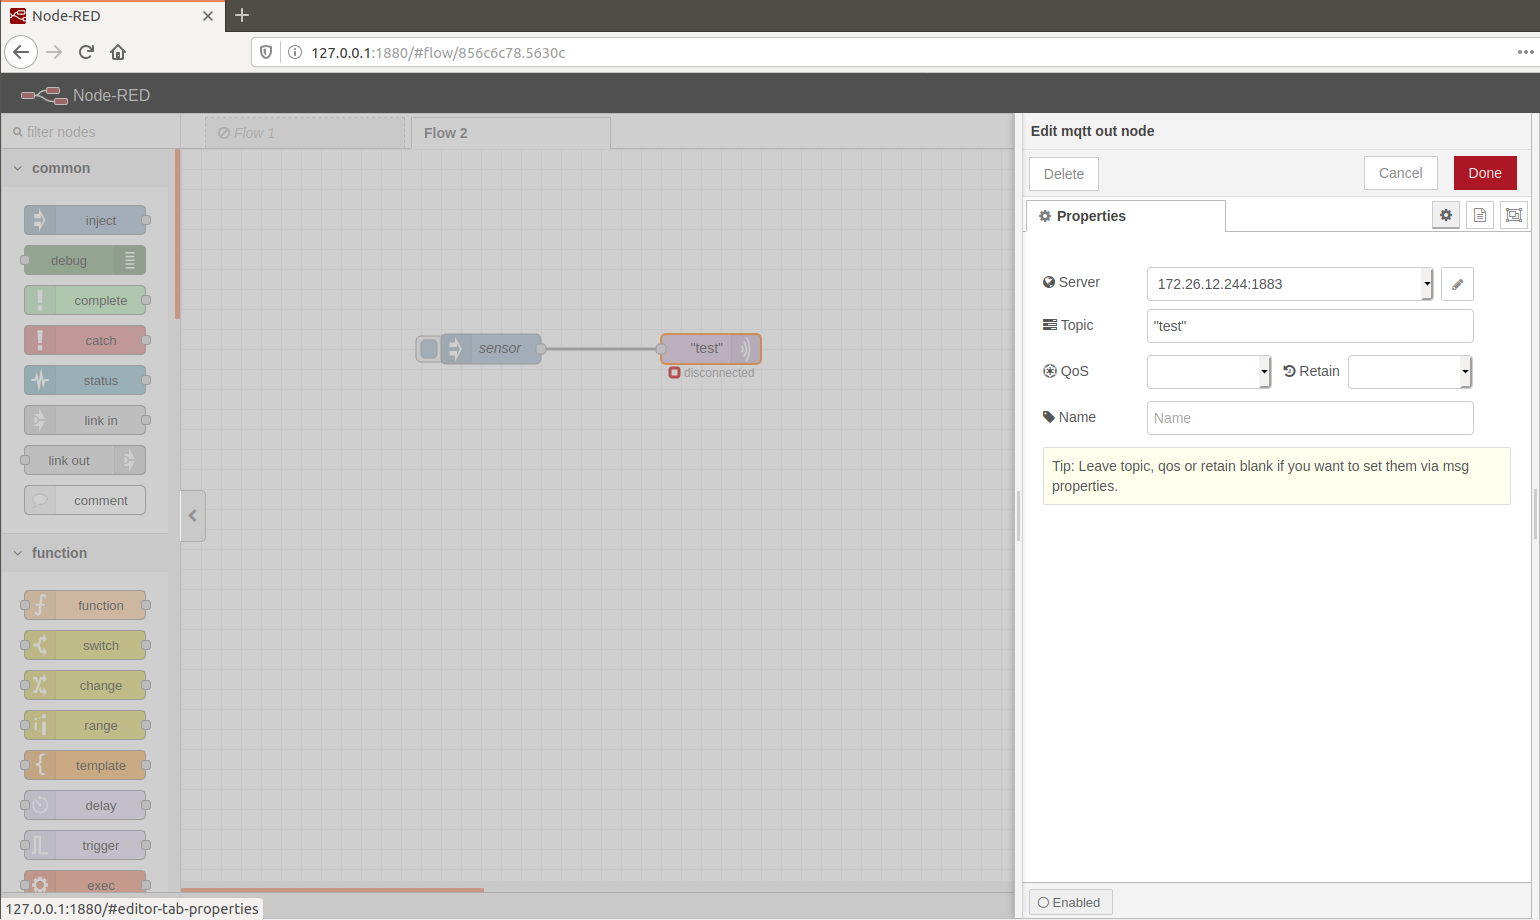This screenshot has width=1540, height=920.
Task: Select the range node in the palette
Action: tap(85, 725)
